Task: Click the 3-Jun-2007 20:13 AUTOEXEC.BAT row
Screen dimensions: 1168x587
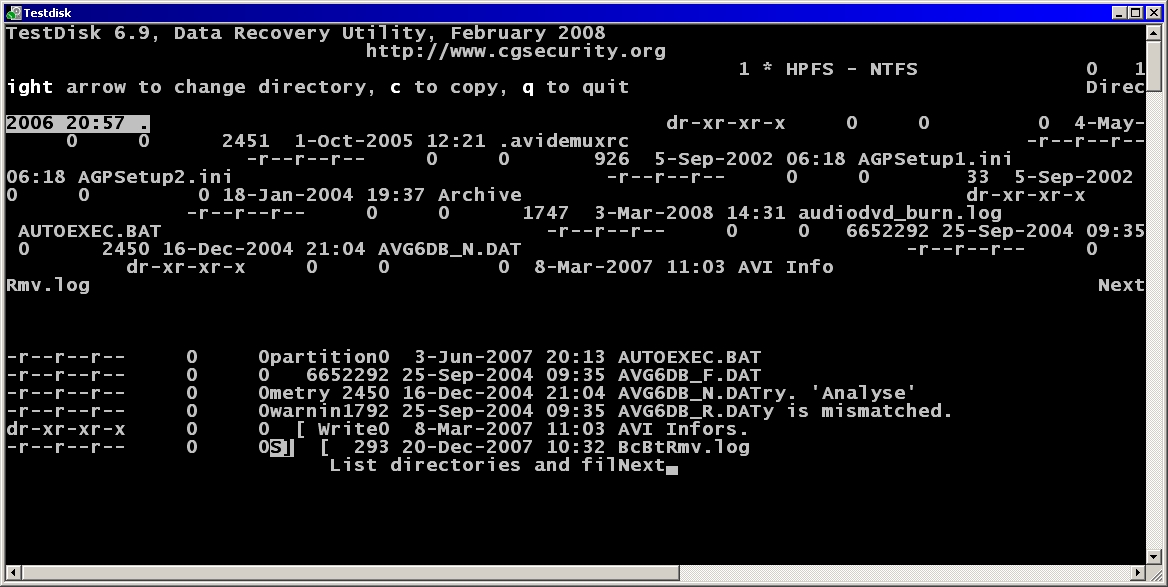Action: (384, 357)
